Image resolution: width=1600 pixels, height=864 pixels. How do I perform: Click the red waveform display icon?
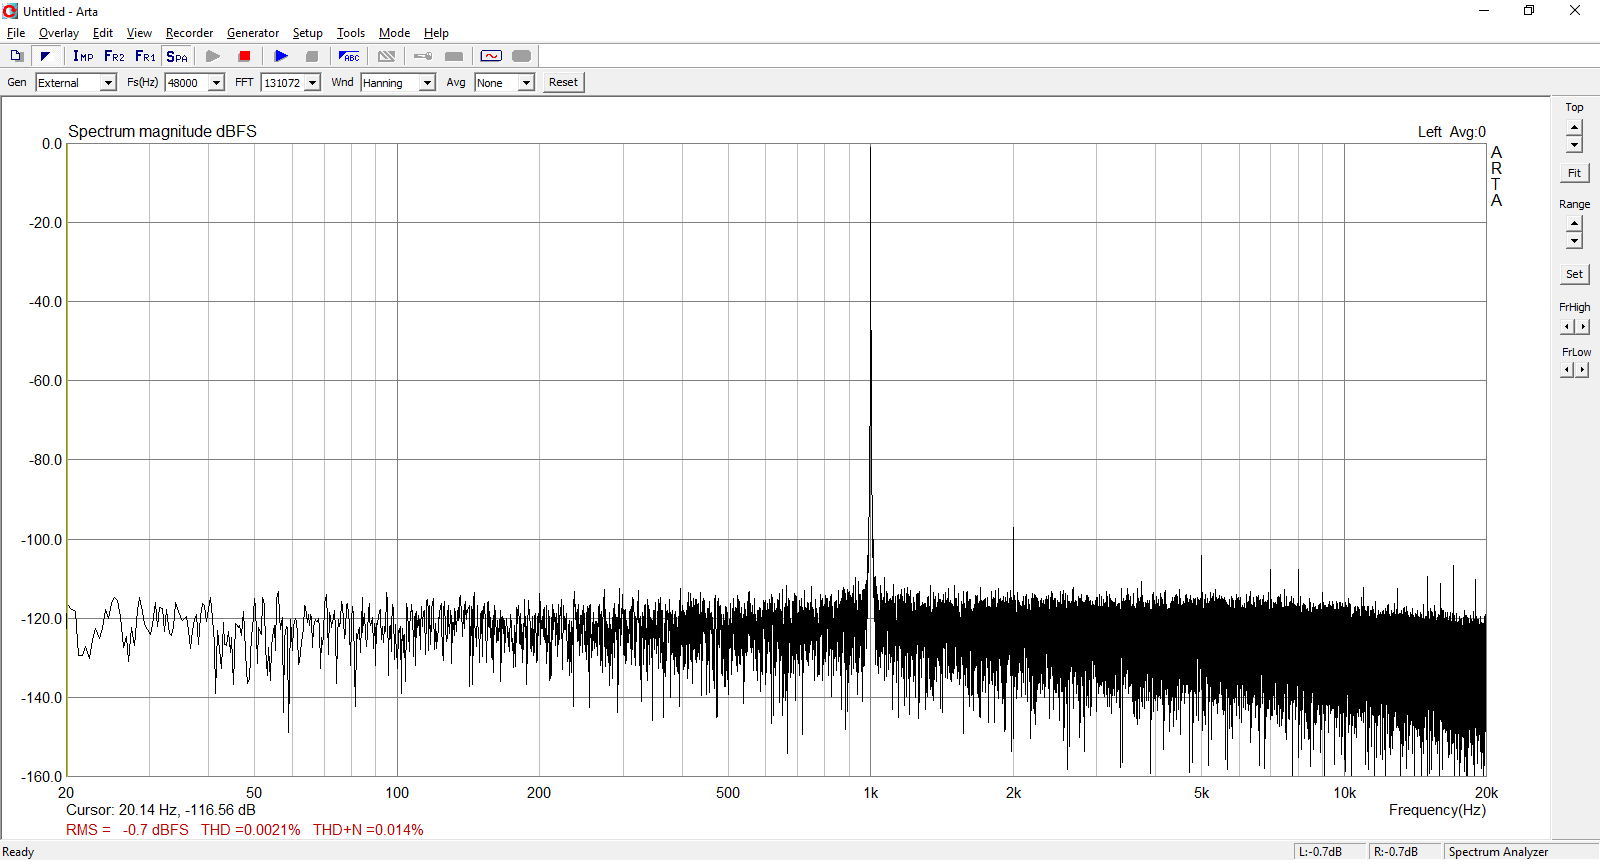[491, 56]
